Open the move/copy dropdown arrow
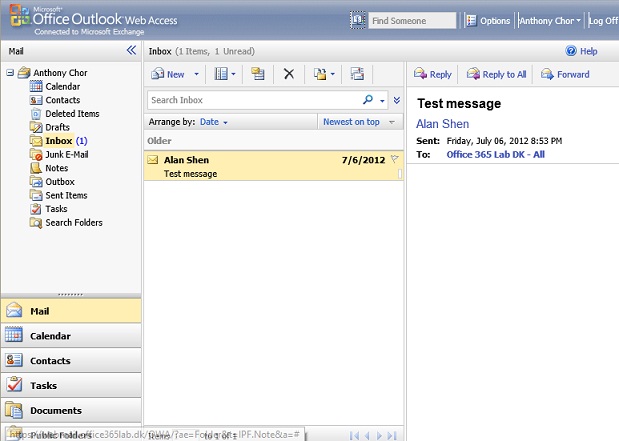Image resolution: width=619 pixels, height=441 pixels. pos(332,74)
